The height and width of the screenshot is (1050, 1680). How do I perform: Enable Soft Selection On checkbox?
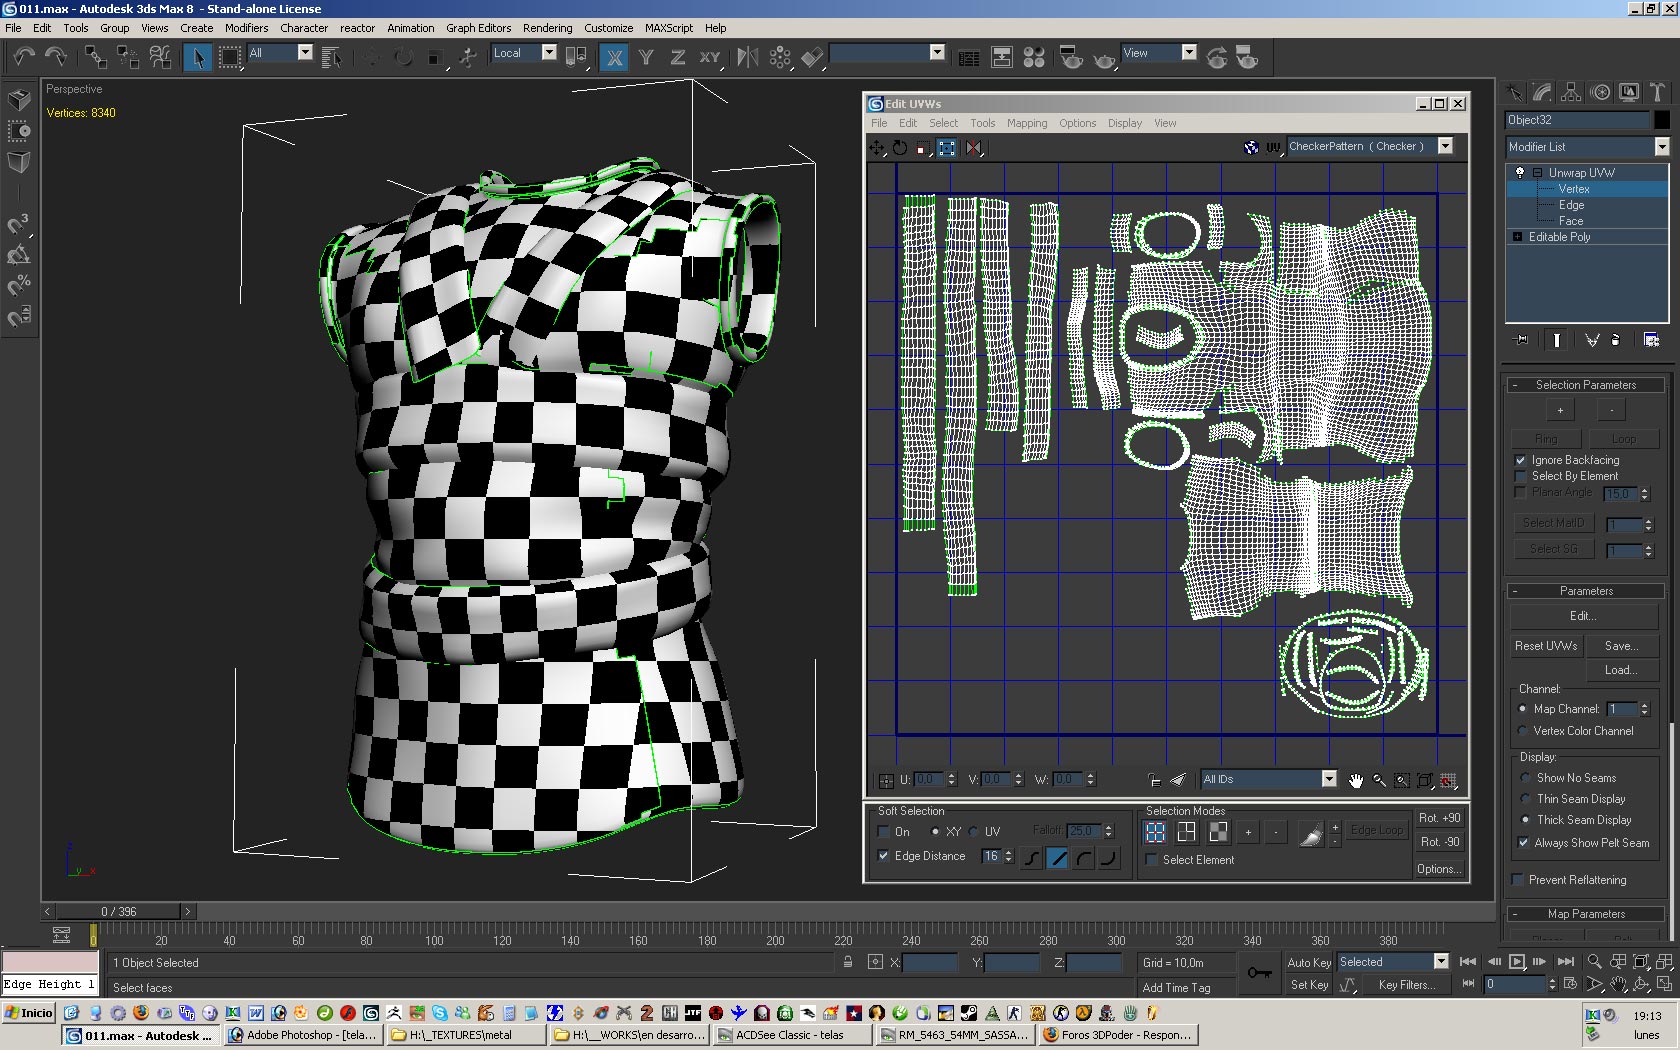[x=884, y=832]
